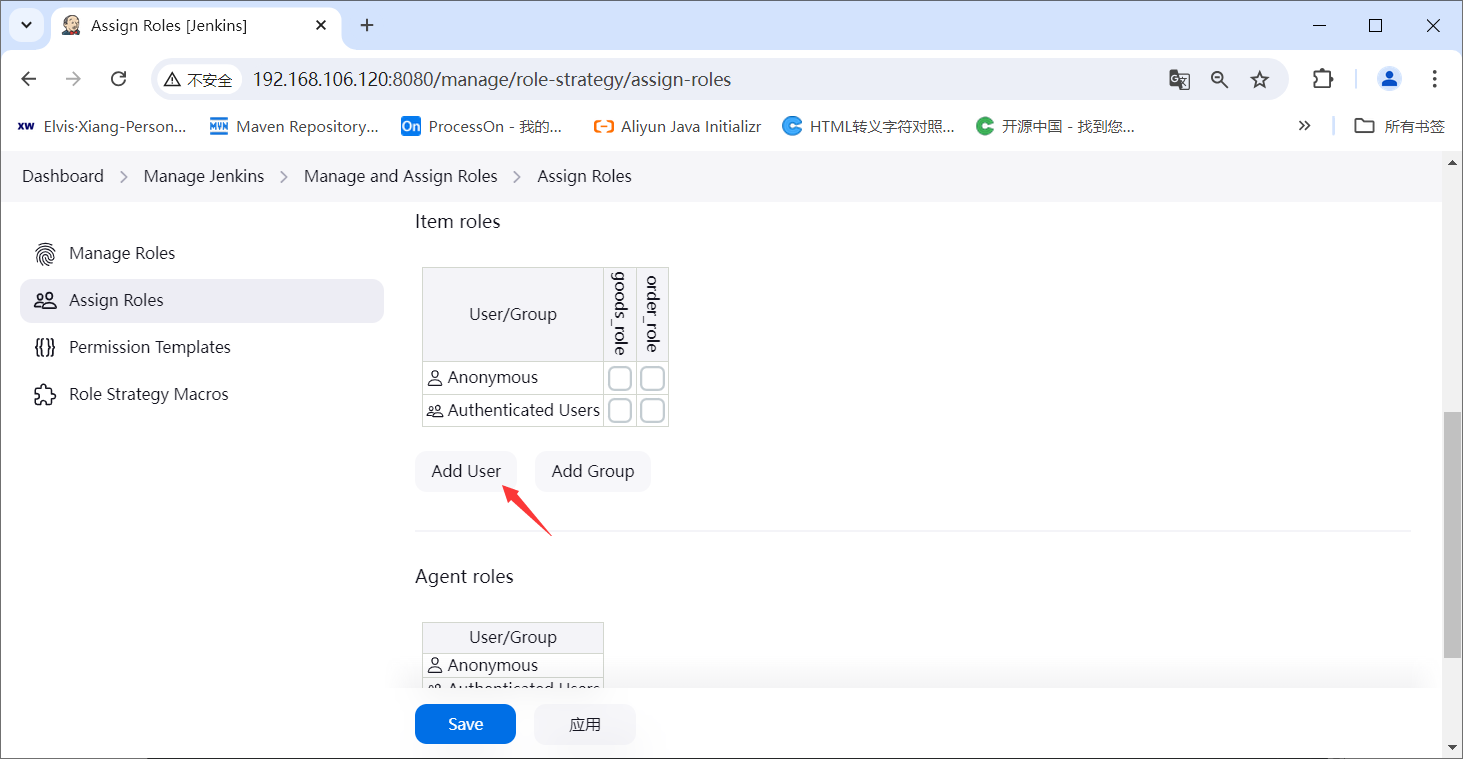This screenshot has height=759, width=1463.
Task: Click the Item roles heading
Action: 458,222
